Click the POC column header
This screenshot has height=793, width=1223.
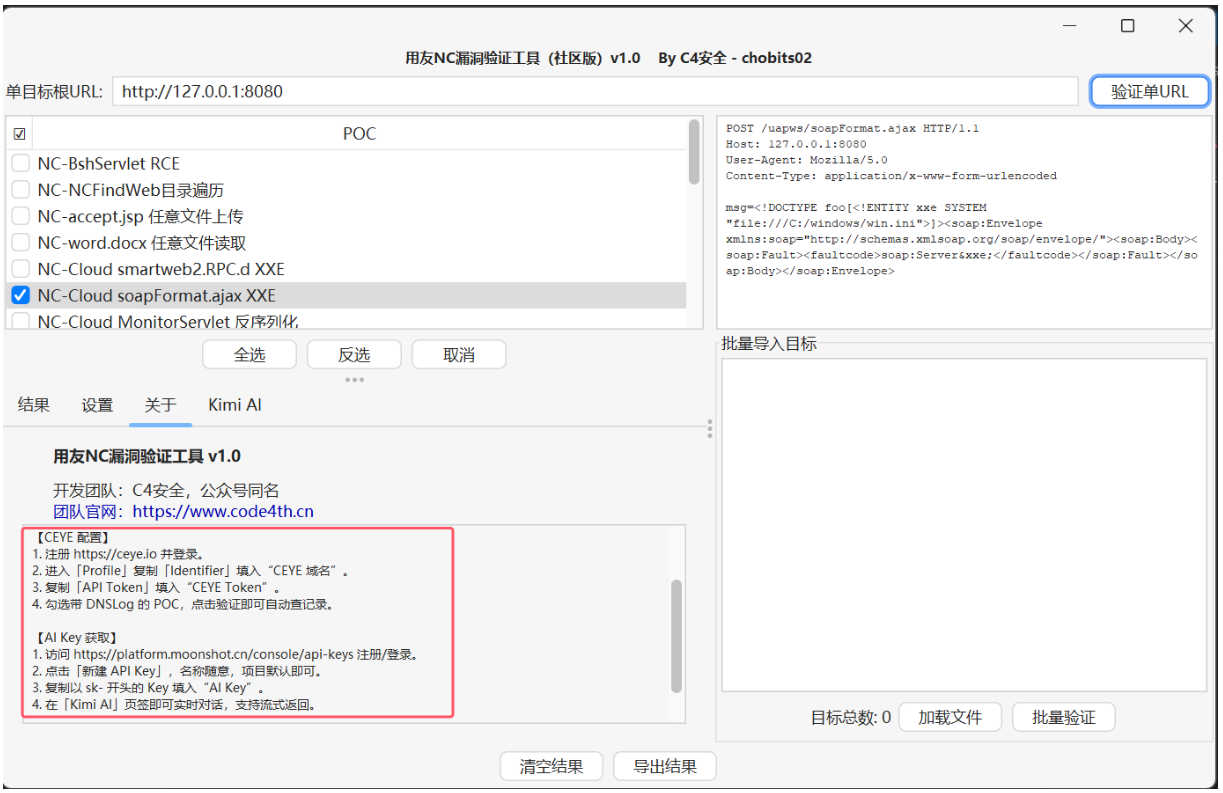click(x=360, y=134)
